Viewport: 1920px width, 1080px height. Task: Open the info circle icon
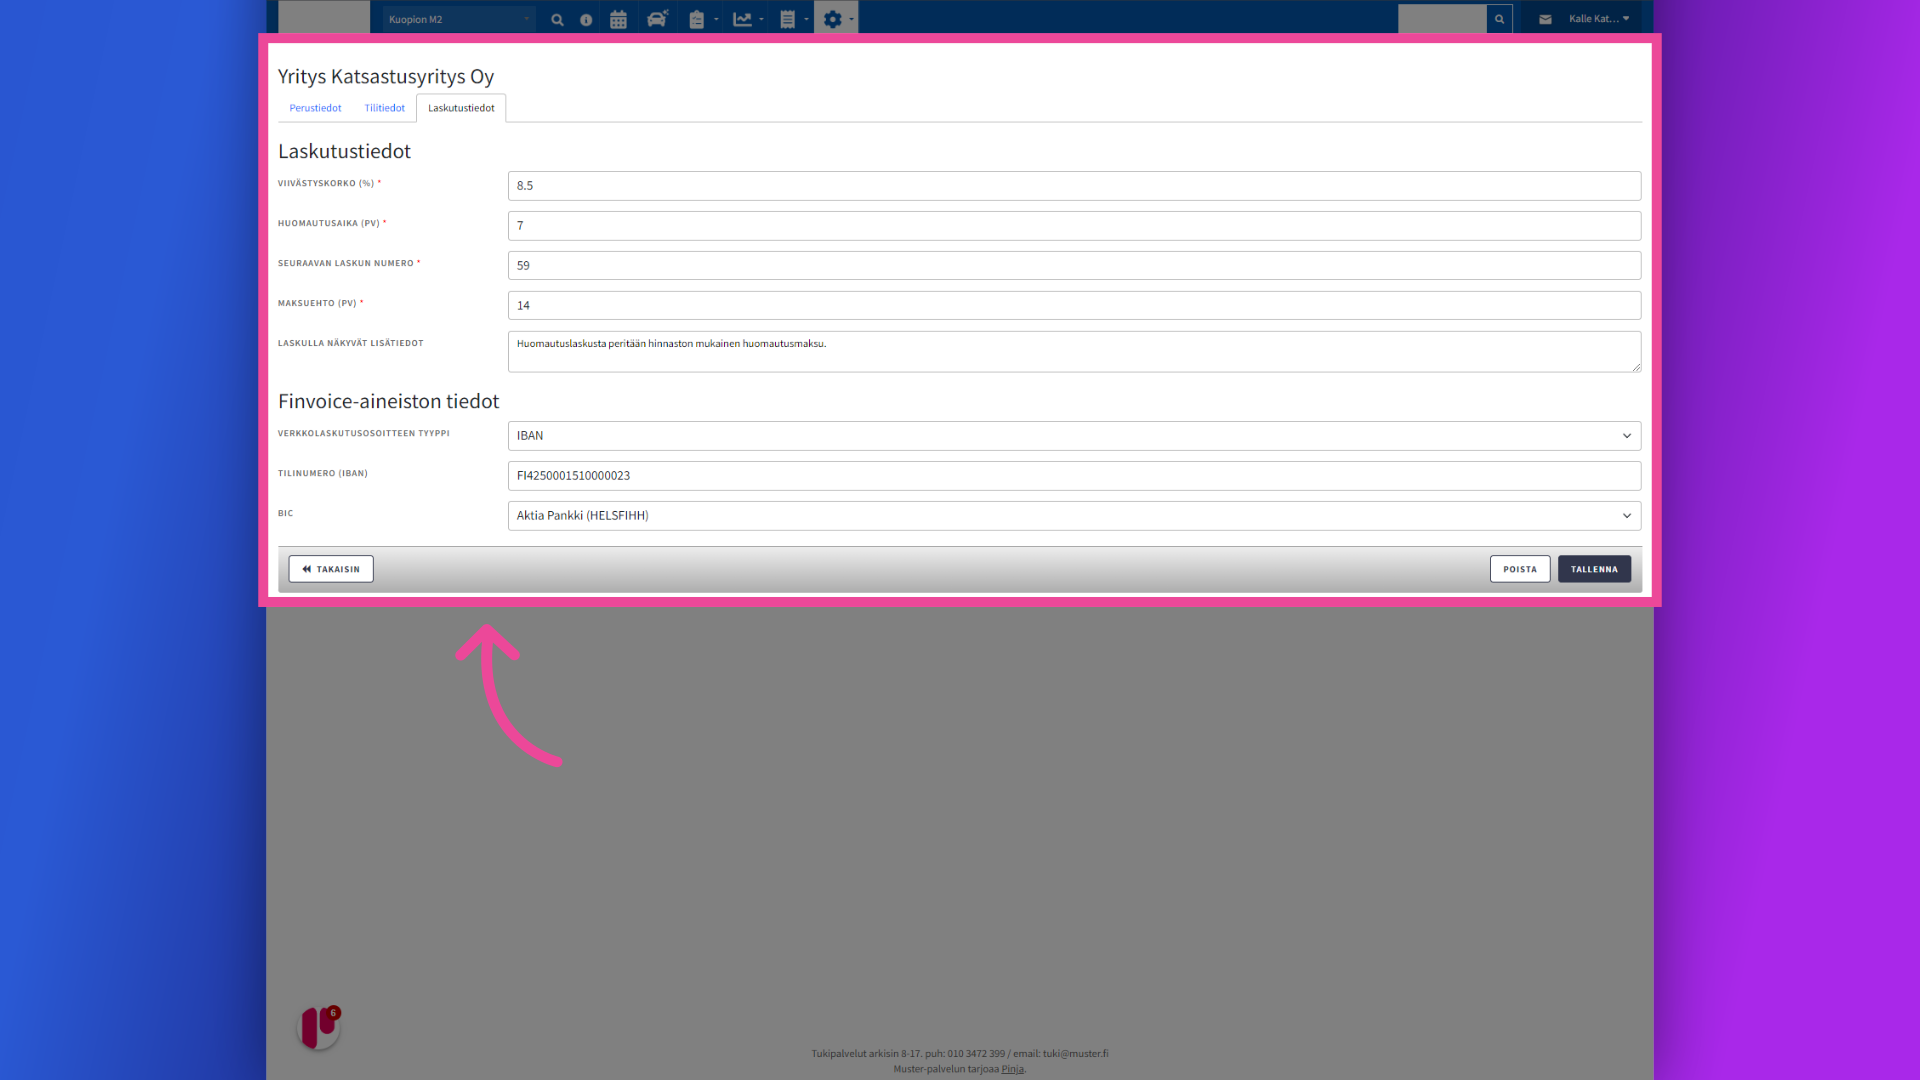coord(586,19)
